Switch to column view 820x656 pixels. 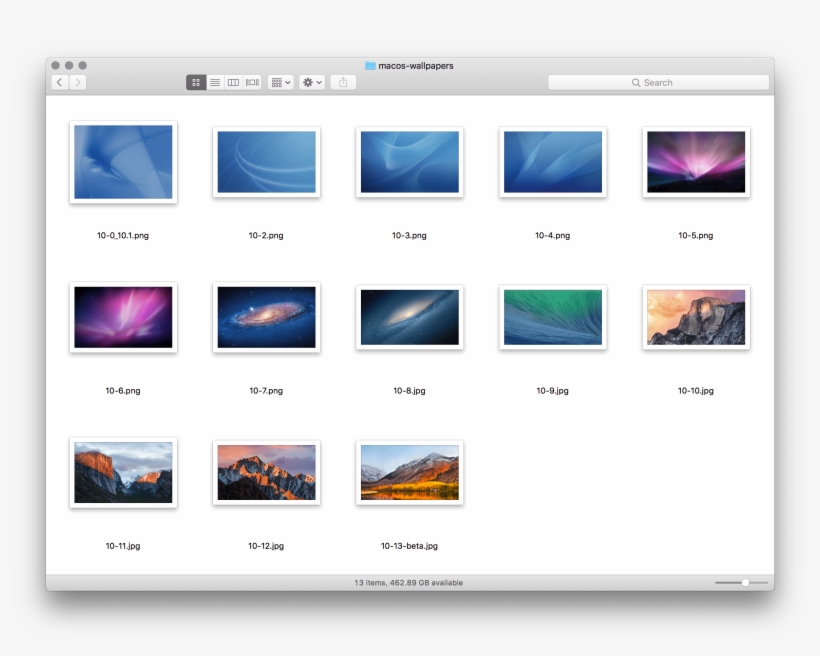point(233,82)
